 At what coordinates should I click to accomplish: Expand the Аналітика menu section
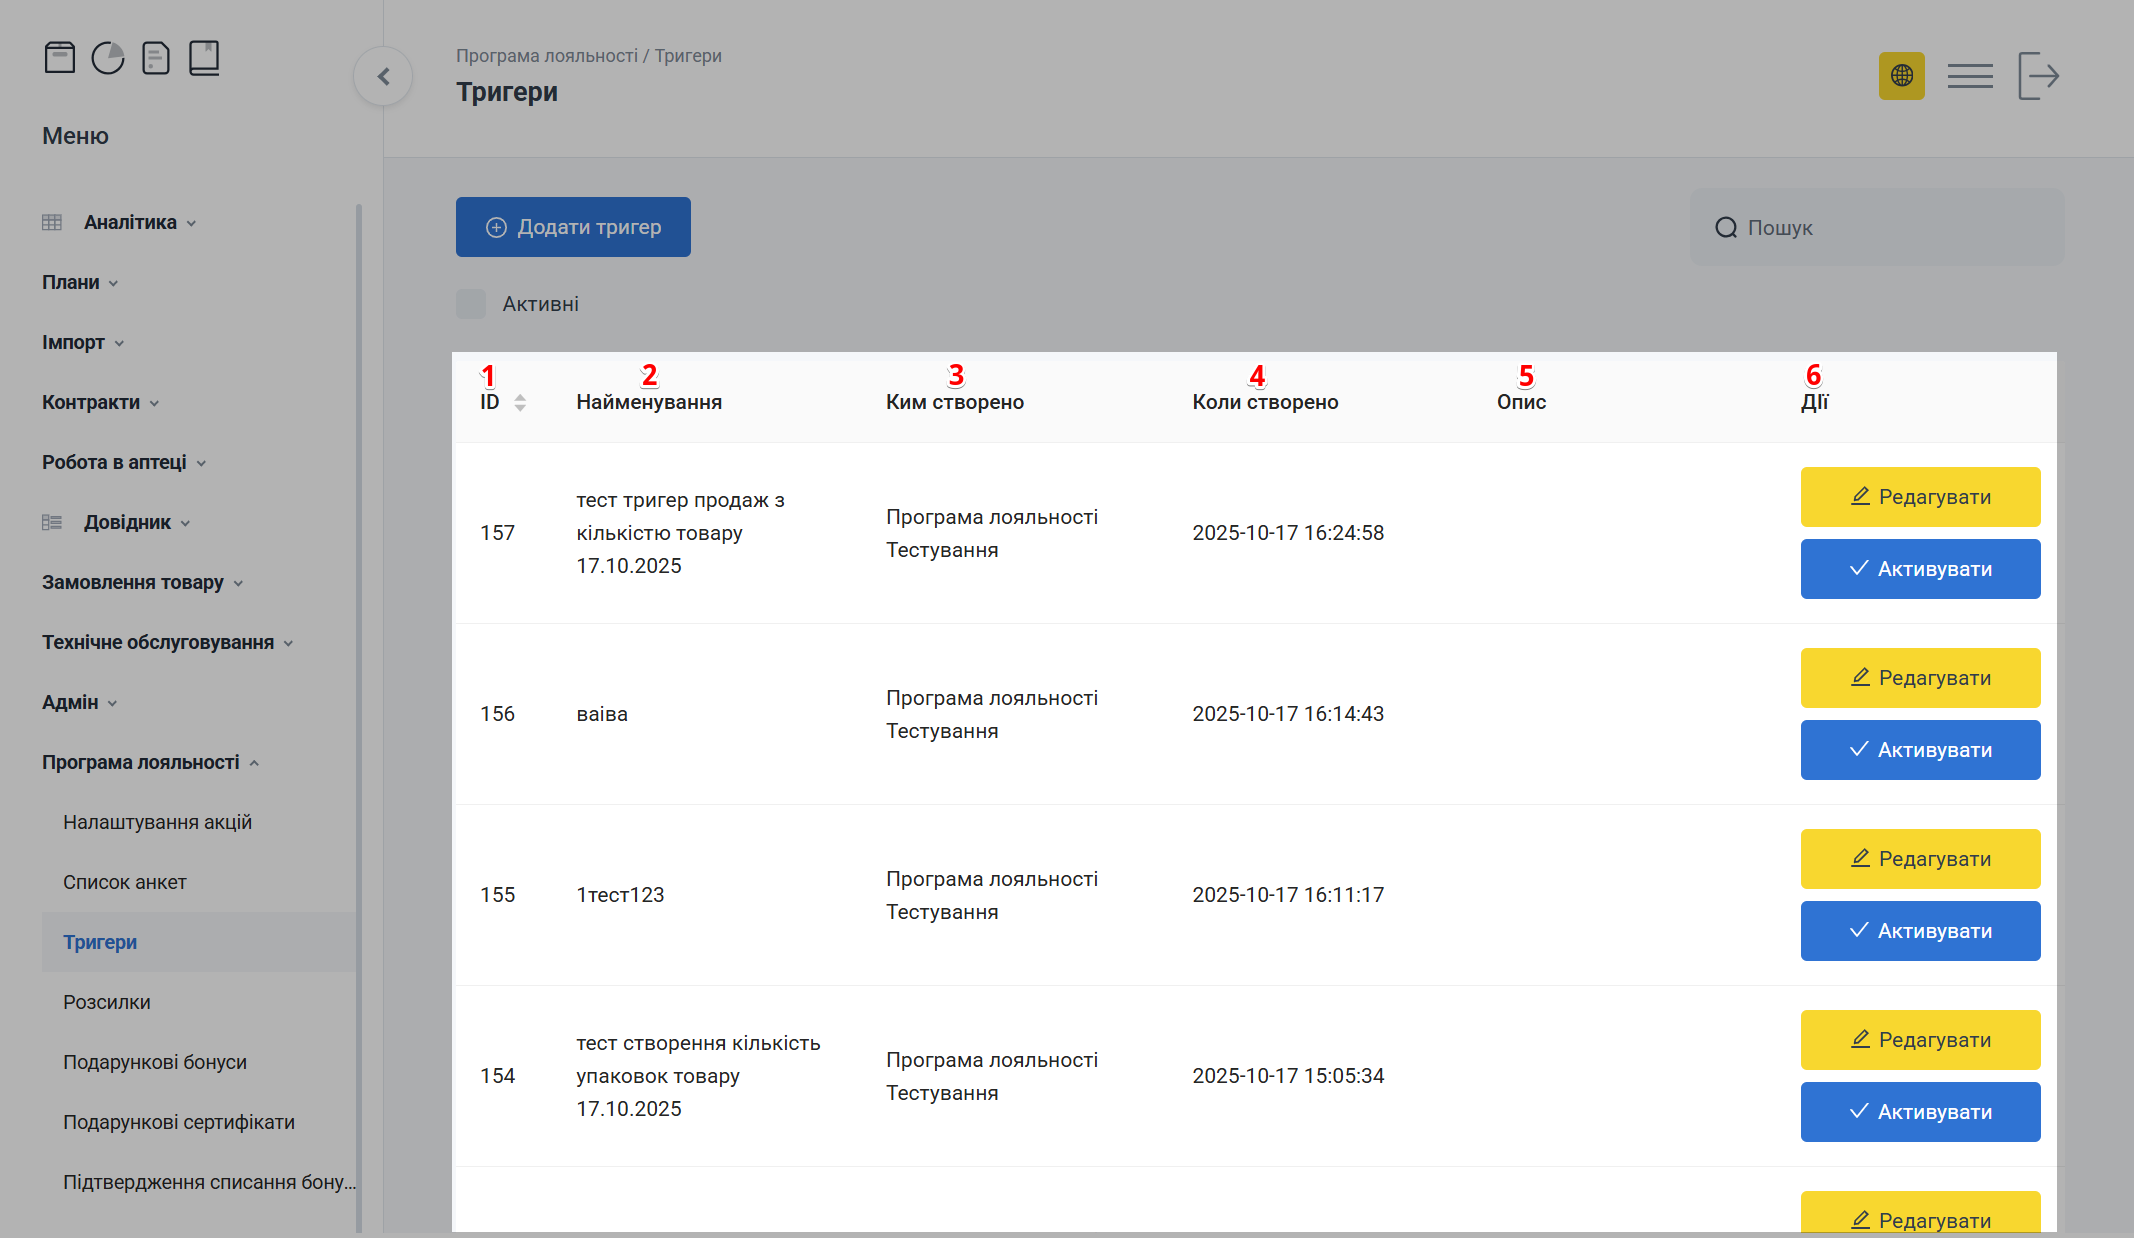[x=130, y=222]
